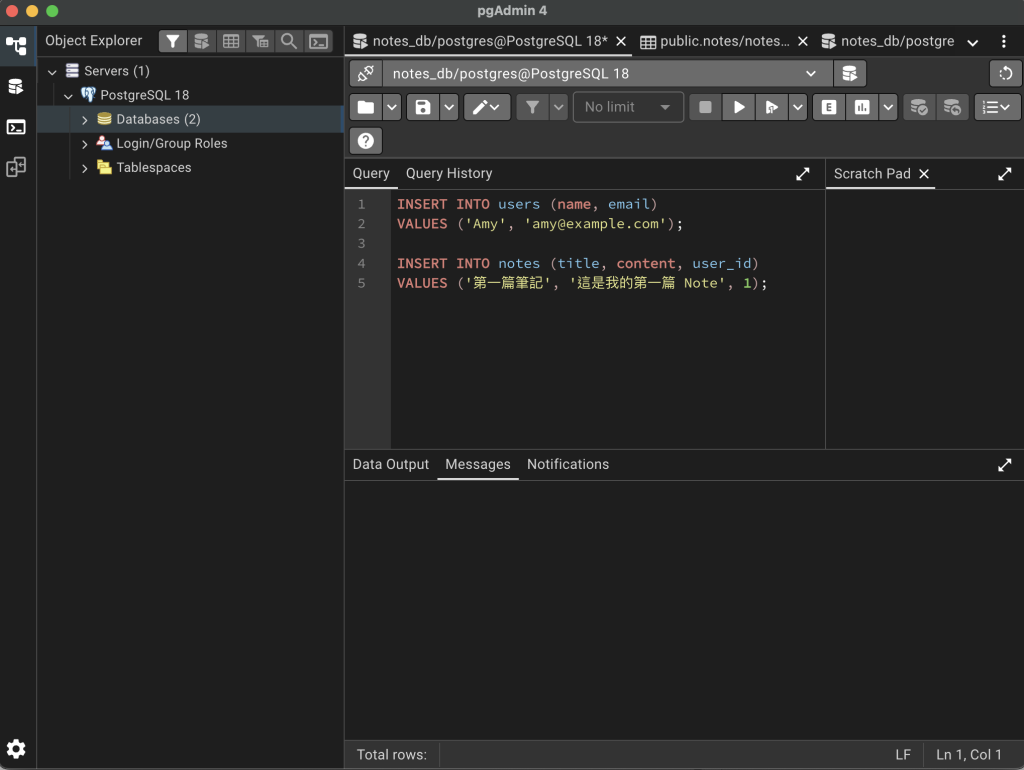This screenshot has height=770, width=1024.
Task: Open filter options dropdown arrow
Action: (x=558, y=107)
